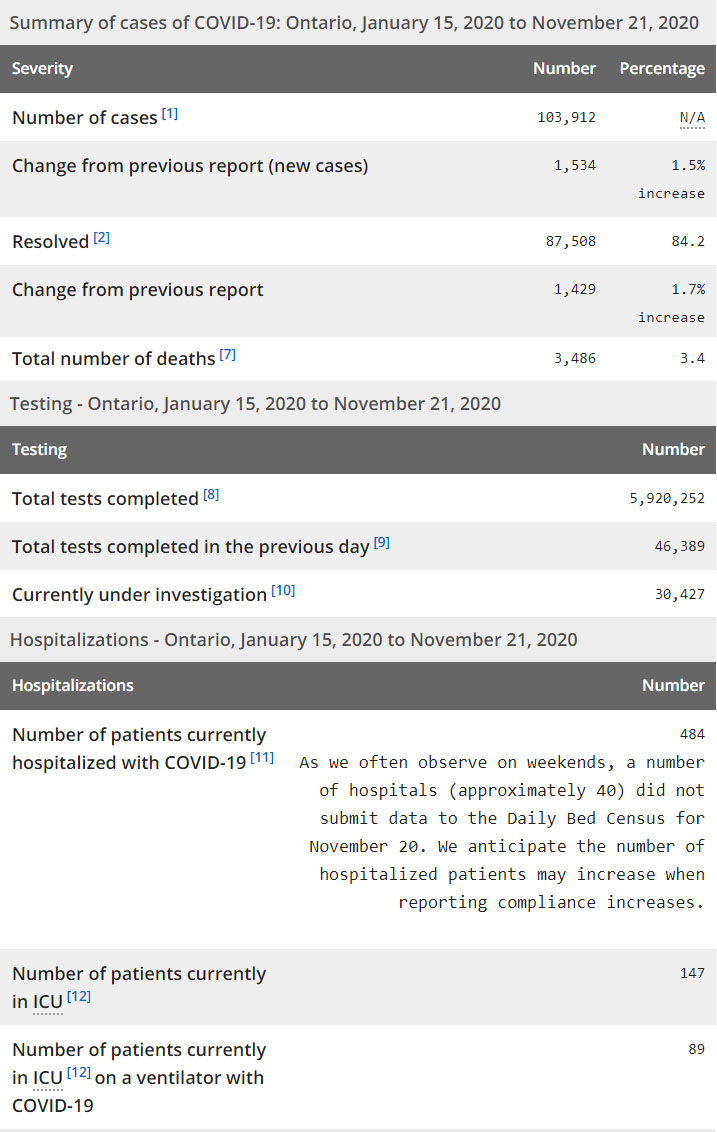The image size is (717, 1132).
Task: Click the deaths count 3,486
Action: coord(574,358)
